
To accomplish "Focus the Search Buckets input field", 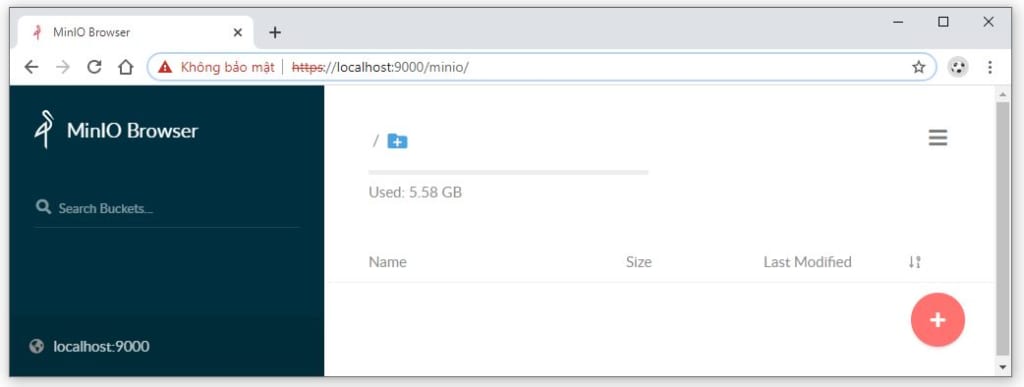I will [x=167, y=208].
